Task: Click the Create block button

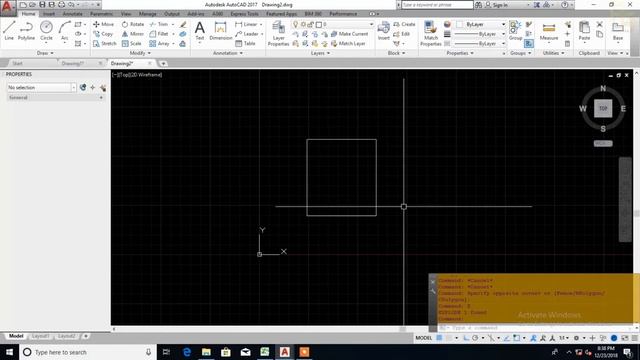Action: (x=404, y=24)
